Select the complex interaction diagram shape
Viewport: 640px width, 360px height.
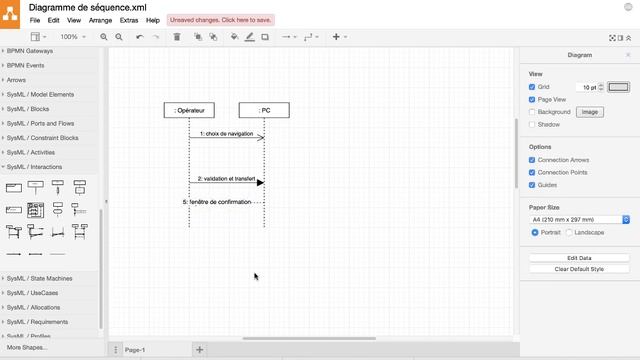point(36,210)
